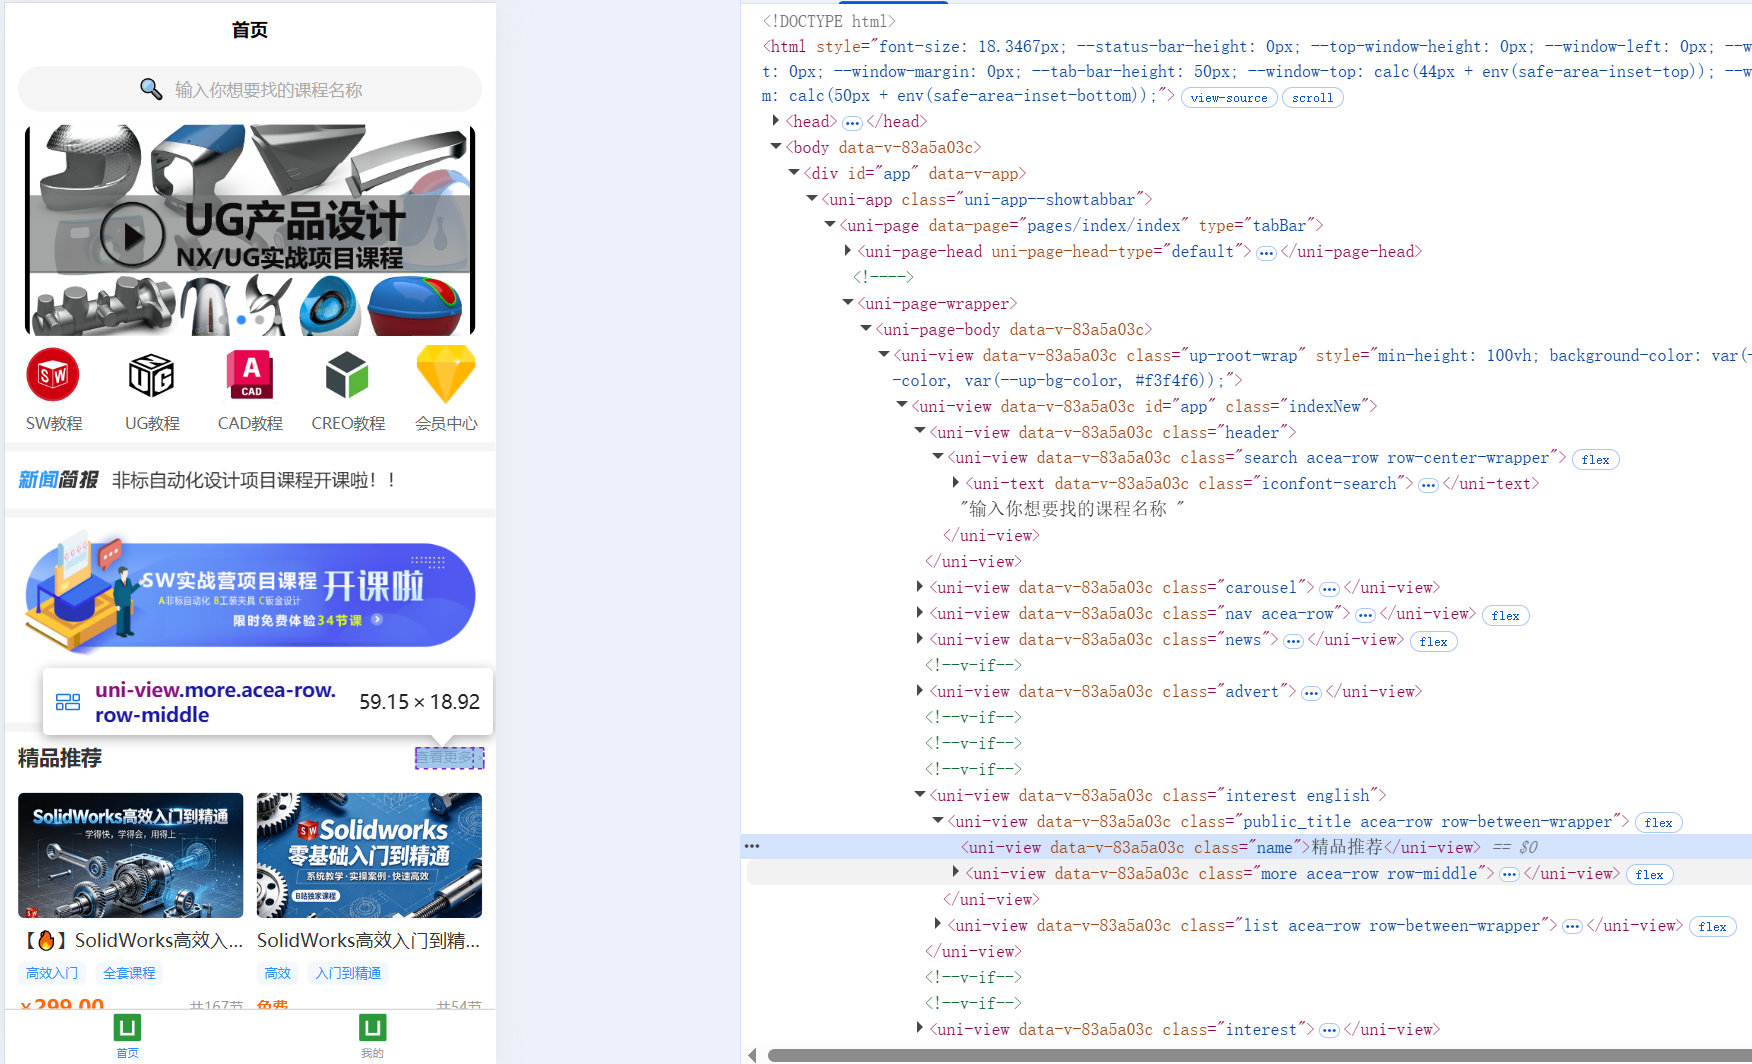The image size is (1752, 1064).
Task: Click the 输入你想要找的课程名称 search field
Action: coord(250,89)
